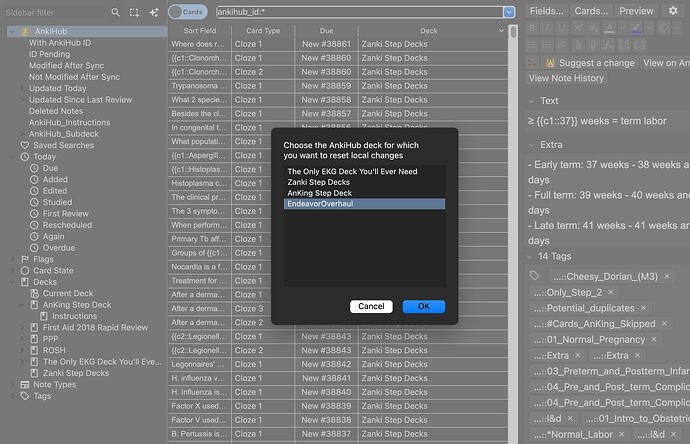
Task: Click the Flags icon in sidebar
Action: pos(25,259)
